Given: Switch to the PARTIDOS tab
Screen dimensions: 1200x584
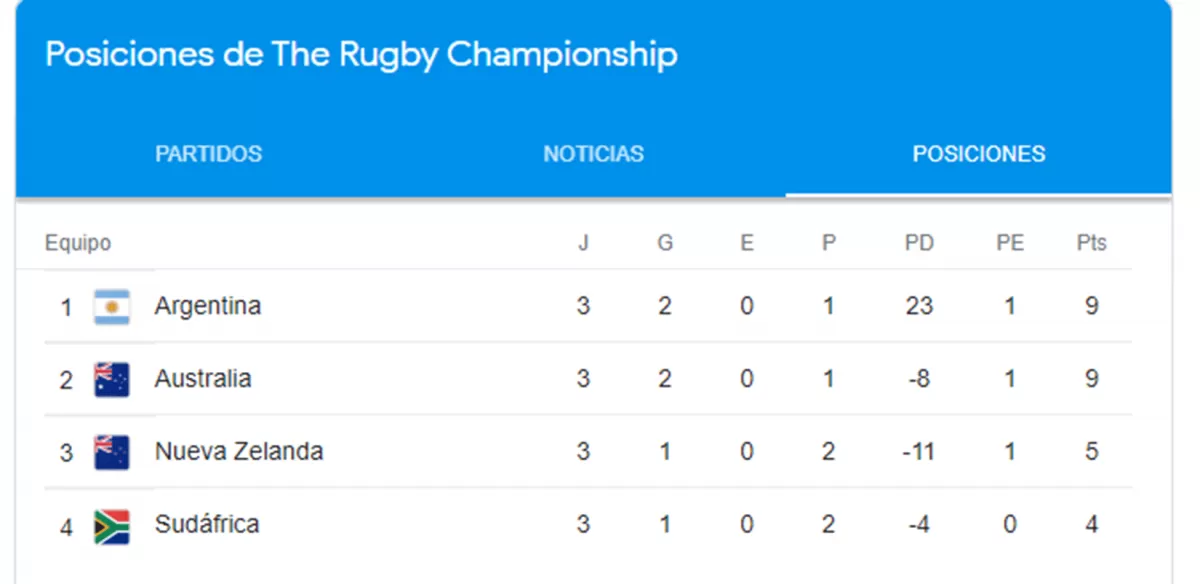Looking at the screenshot, I should click(x=207, y=153).
